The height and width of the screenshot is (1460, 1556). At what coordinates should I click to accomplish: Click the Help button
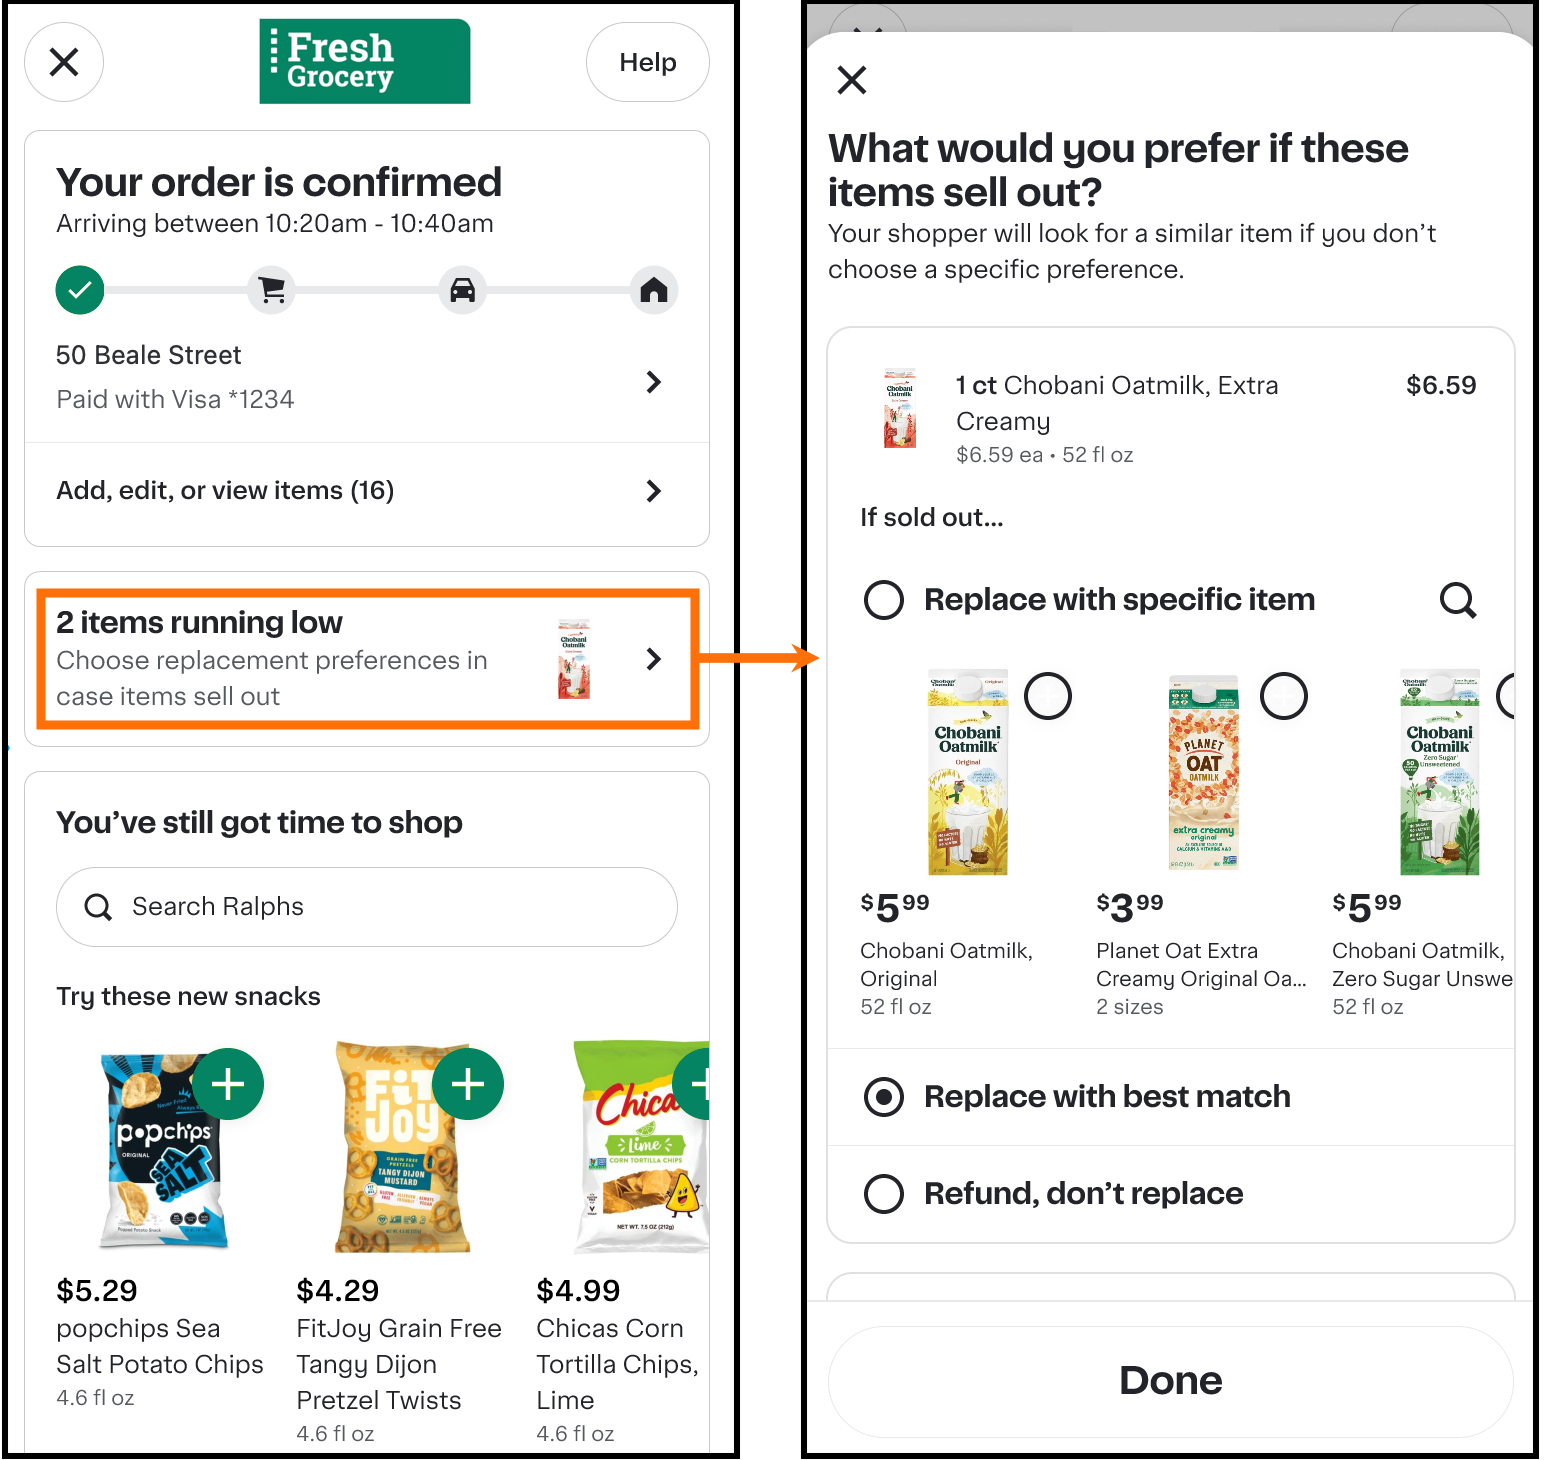click(647, 62)
